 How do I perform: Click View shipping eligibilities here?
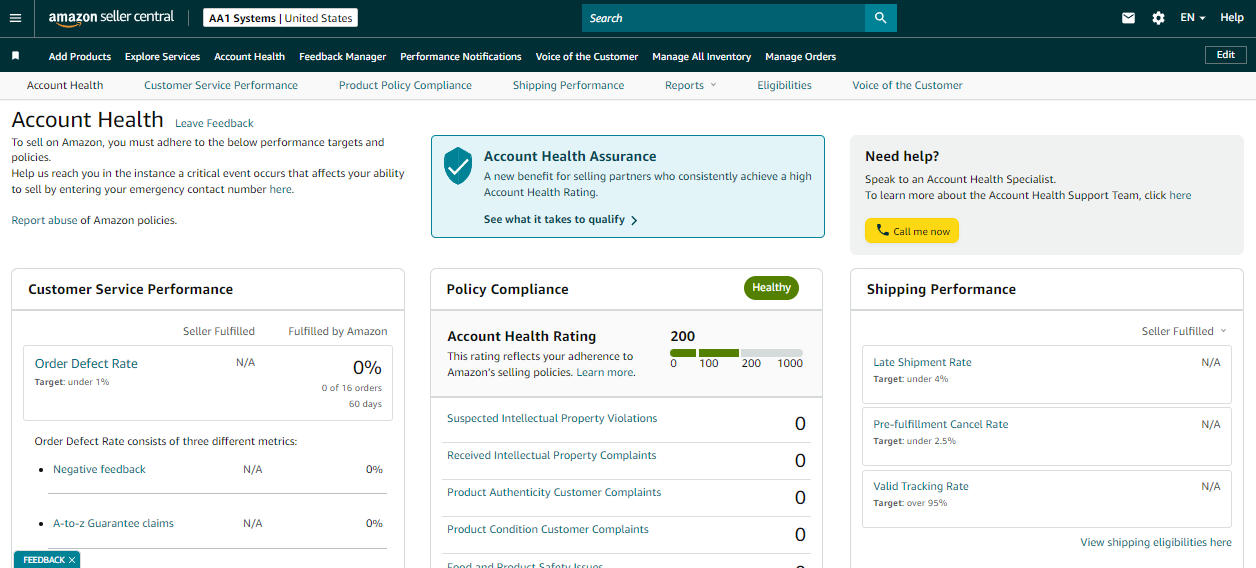(1156, 542)
